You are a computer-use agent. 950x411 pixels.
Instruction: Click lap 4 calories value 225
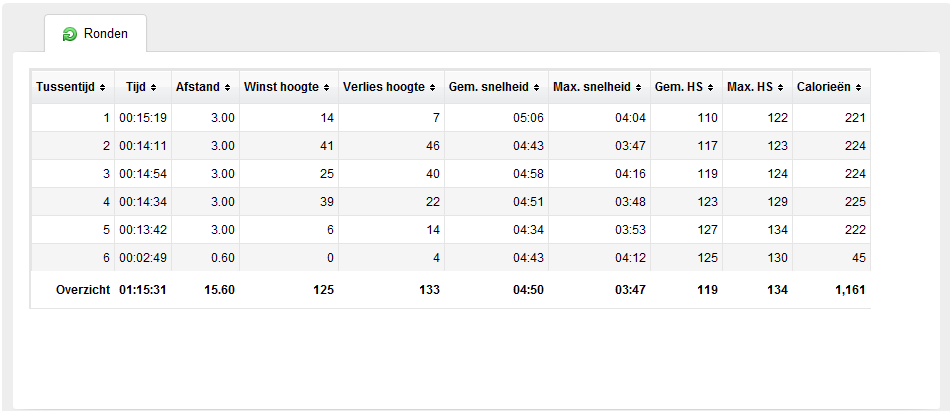click(x=855, y=202)
